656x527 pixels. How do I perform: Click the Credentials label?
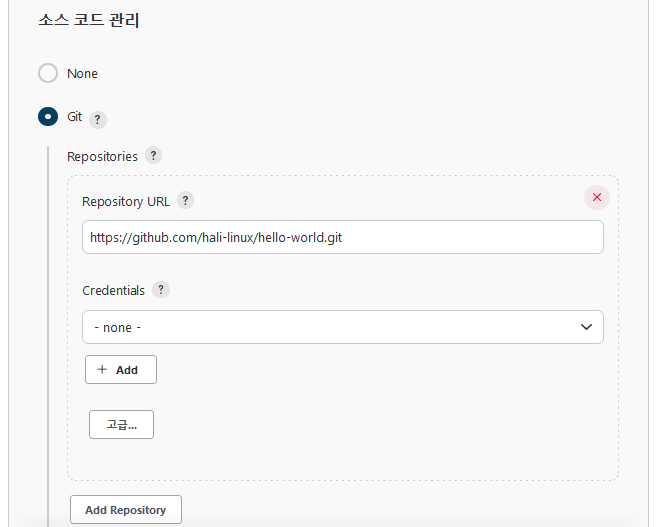pyautogui.click(x=113, y=290)
